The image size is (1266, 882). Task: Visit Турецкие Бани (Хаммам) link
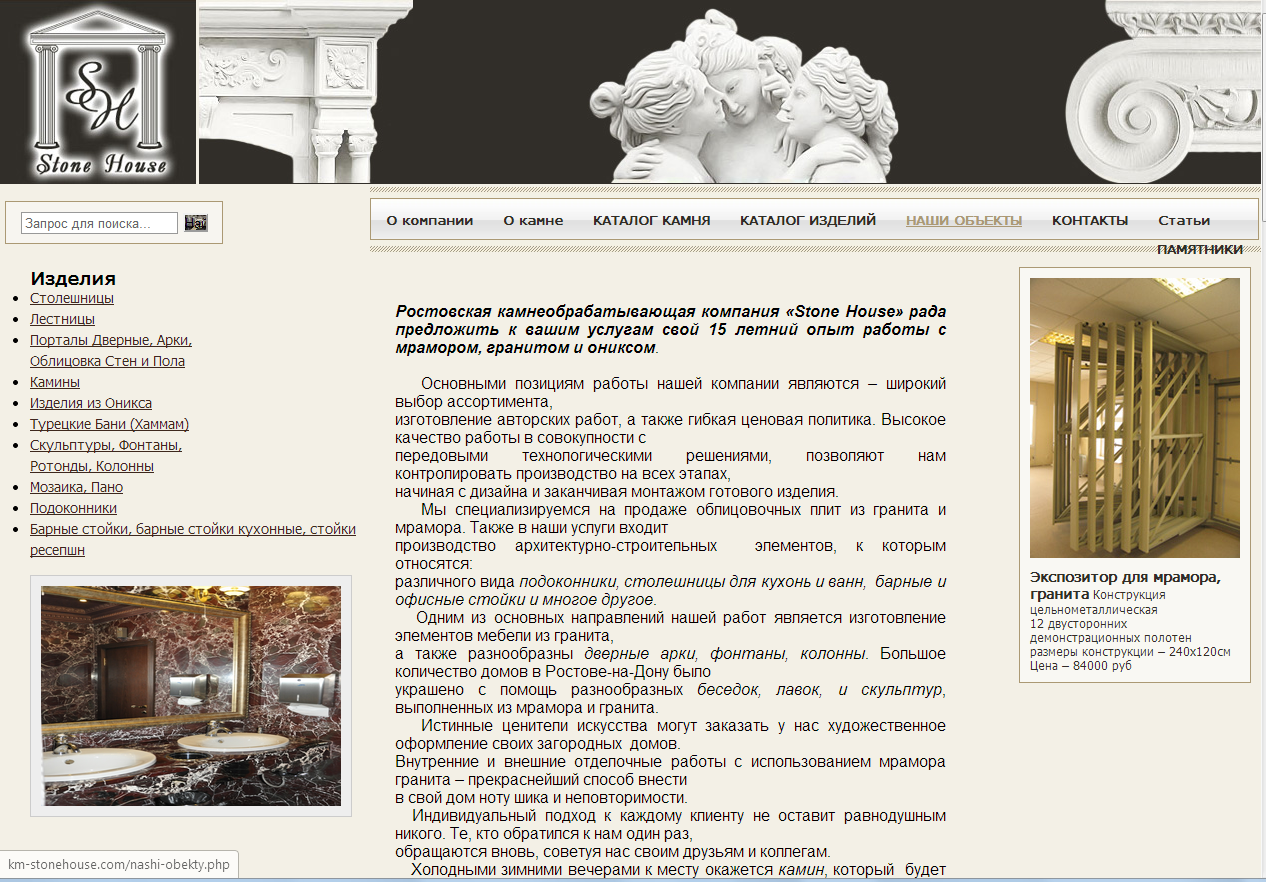point(109,424)
